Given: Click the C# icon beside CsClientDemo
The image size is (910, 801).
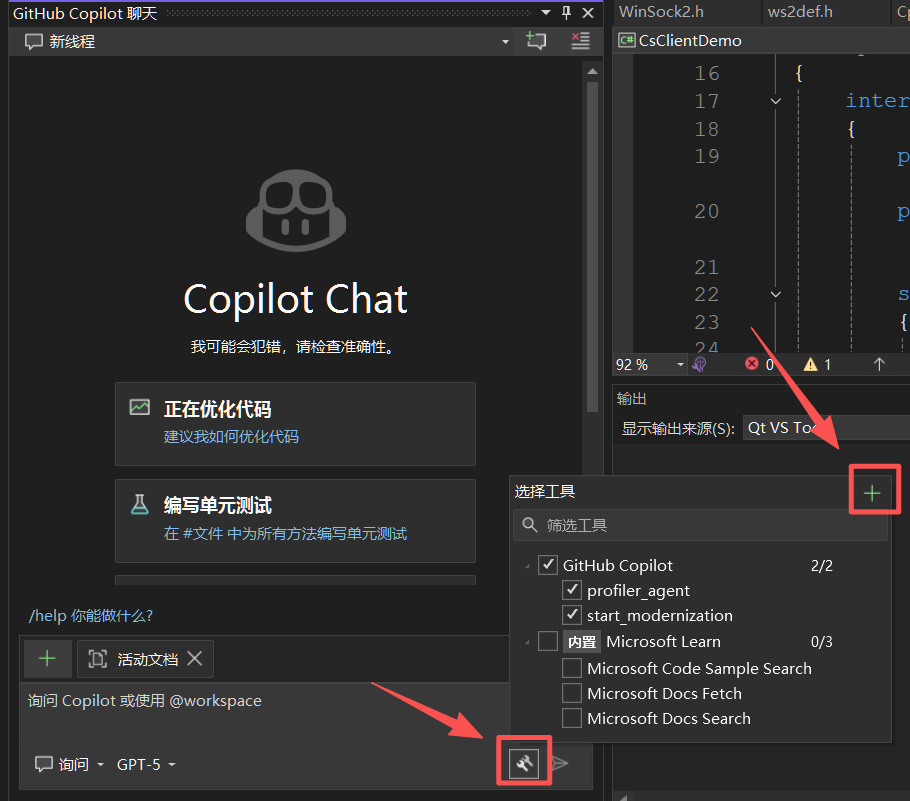Looking at the screenshot, I should (627, 40).
